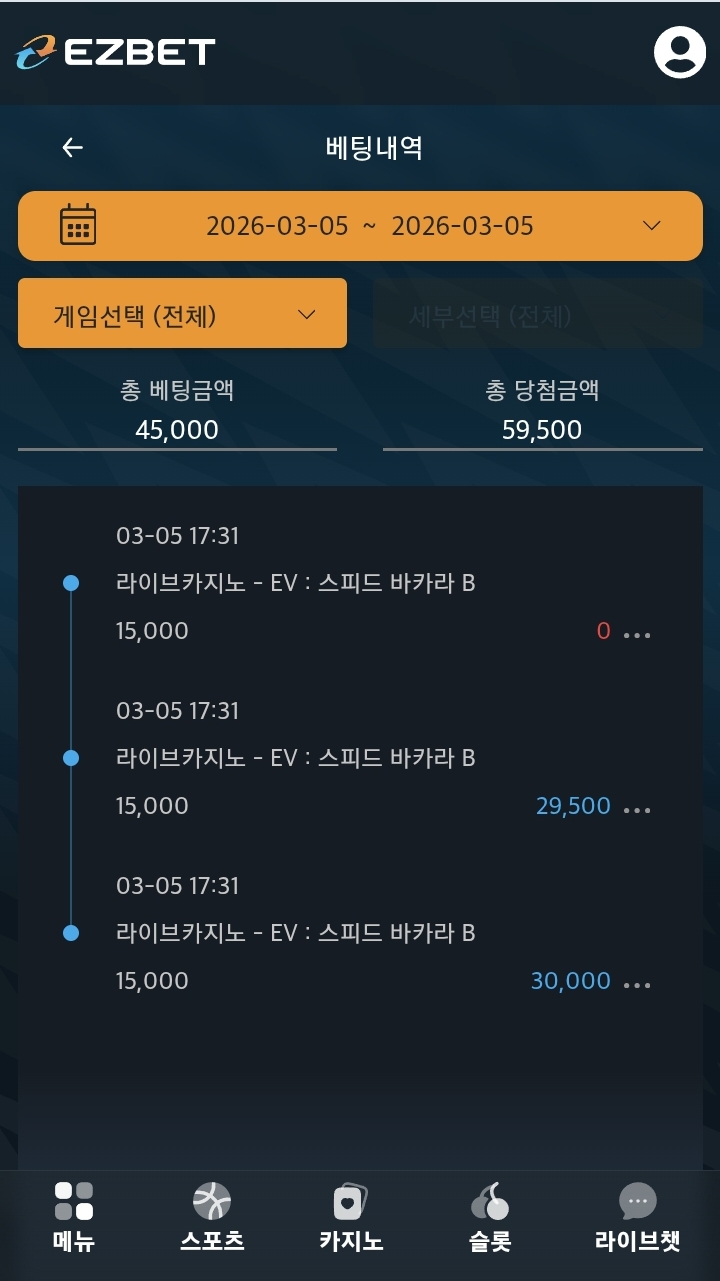This screenshot has width=720, height=1281.
Task: Open more options for the 29,500 bet
Action: [x=637, y=809]
